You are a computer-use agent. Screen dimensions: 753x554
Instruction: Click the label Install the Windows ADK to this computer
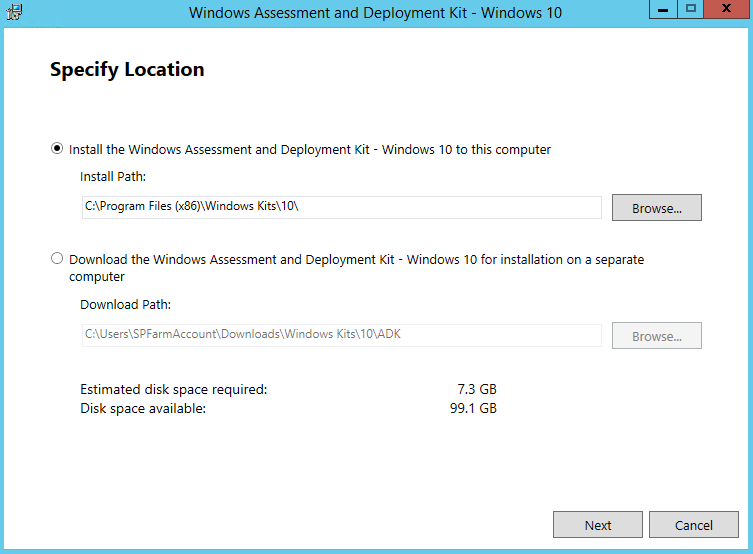310,149
